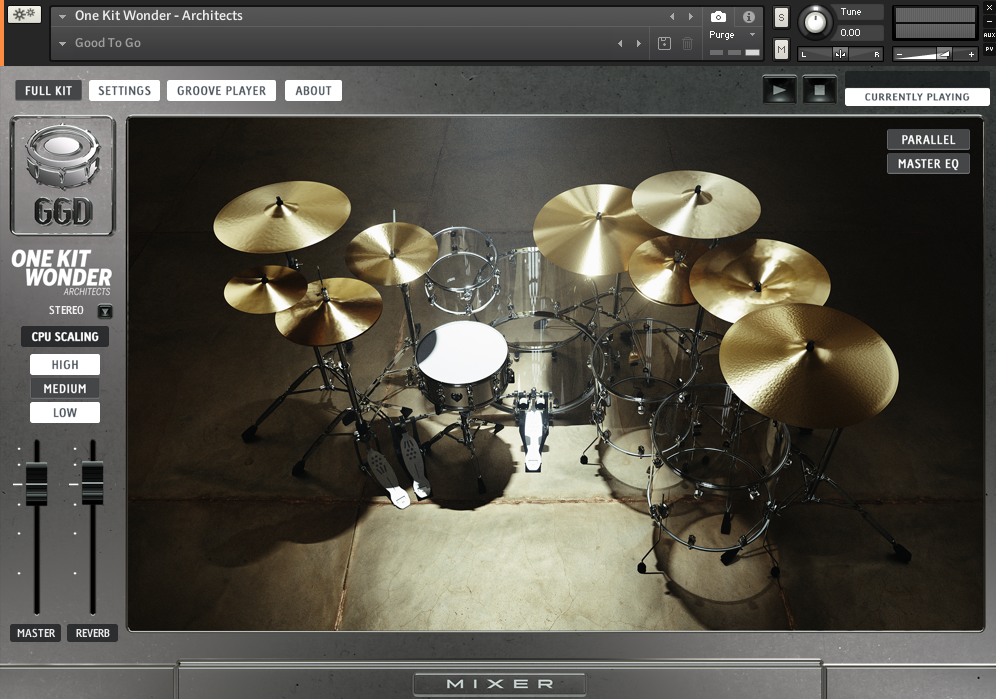Viewport: 996px width, 699px height.
Task: Click the output volume slider
Action: [x=934, y=54]
